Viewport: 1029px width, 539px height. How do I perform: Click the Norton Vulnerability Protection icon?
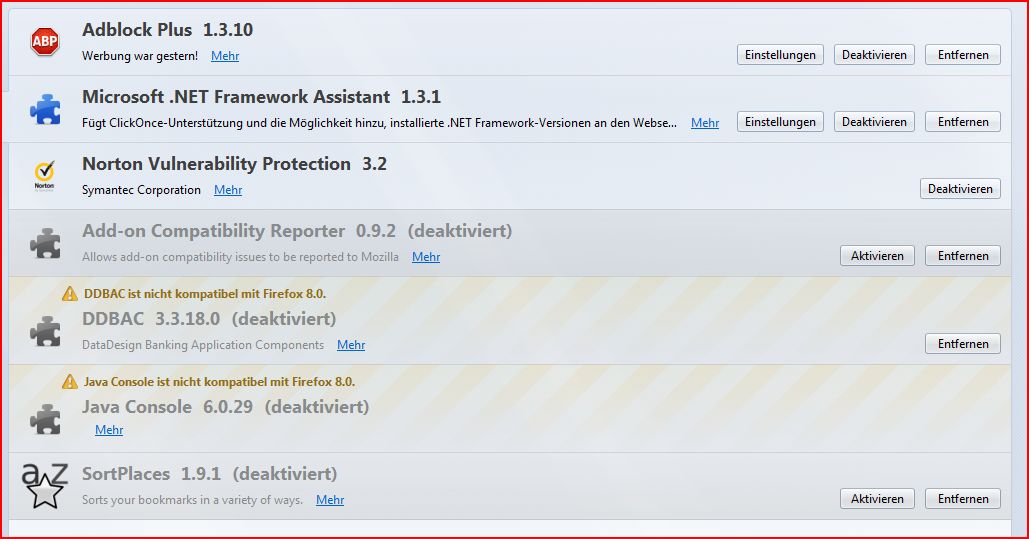pos(45,176)
